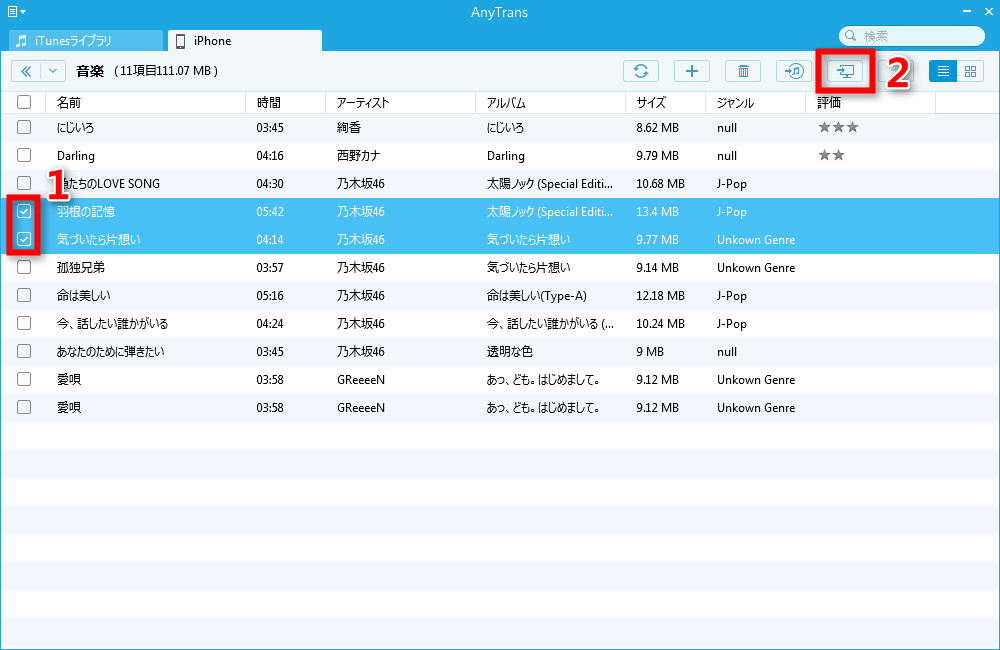Click the song title 孤独兄弟

point(80,268)
